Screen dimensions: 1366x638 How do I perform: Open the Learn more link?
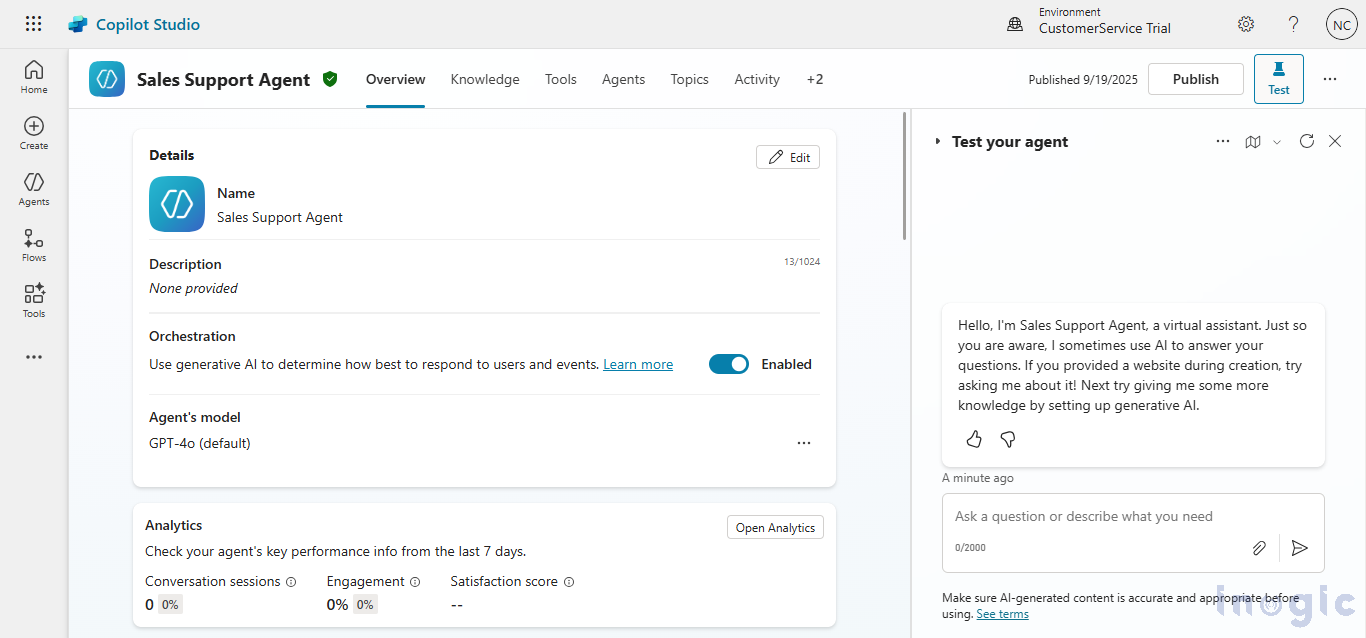coord(638,364)
